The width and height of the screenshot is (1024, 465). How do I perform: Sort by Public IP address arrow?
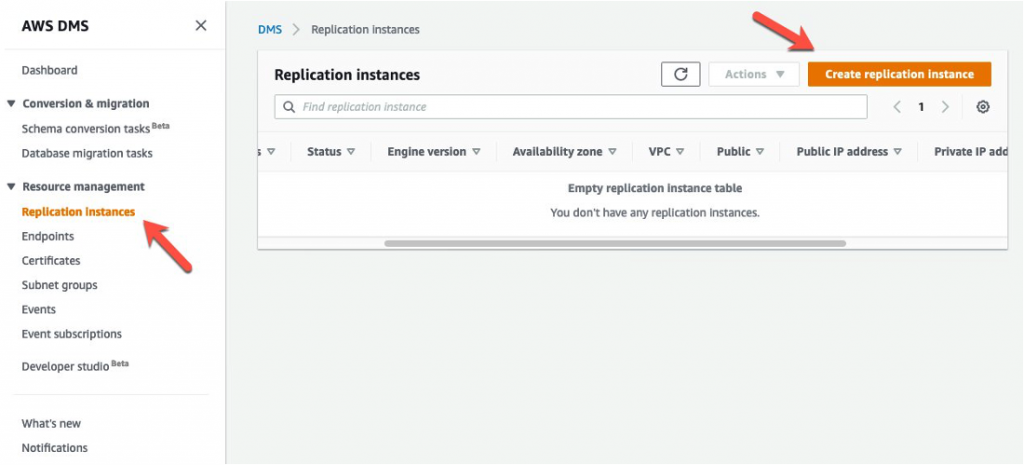897,152
